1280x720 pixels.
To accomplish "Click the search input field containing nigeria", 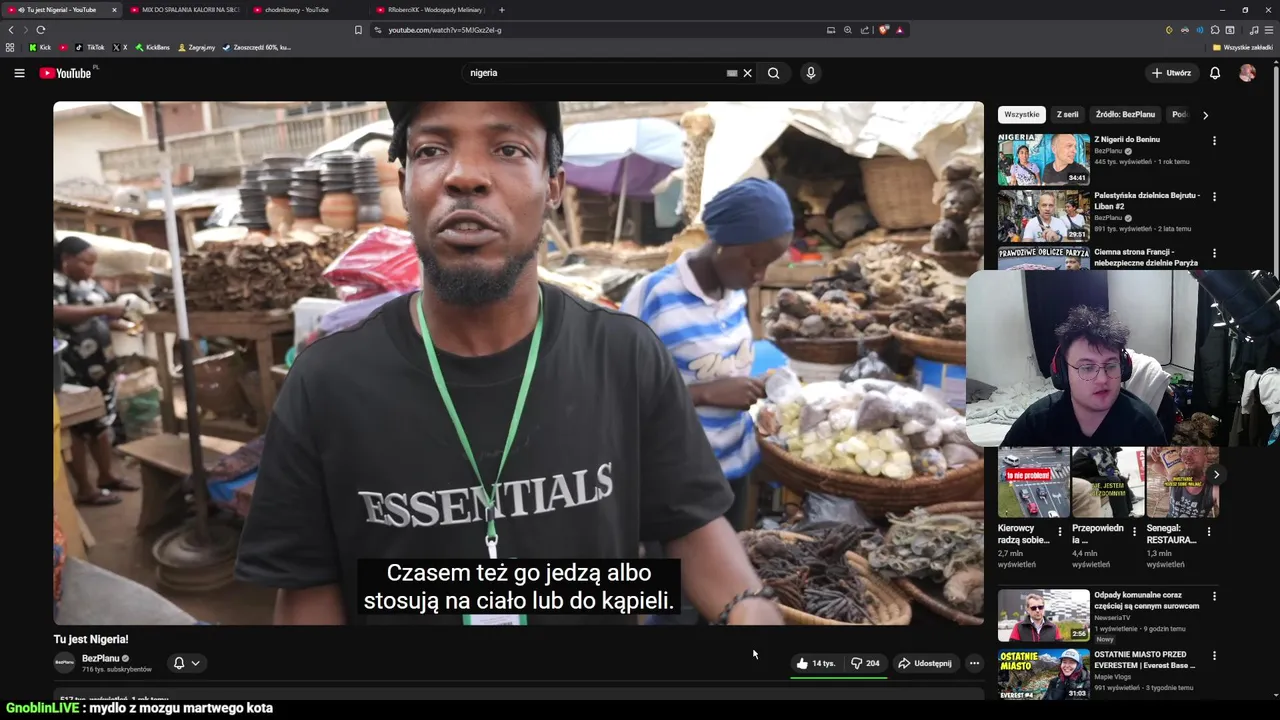I will pos(595,73).
